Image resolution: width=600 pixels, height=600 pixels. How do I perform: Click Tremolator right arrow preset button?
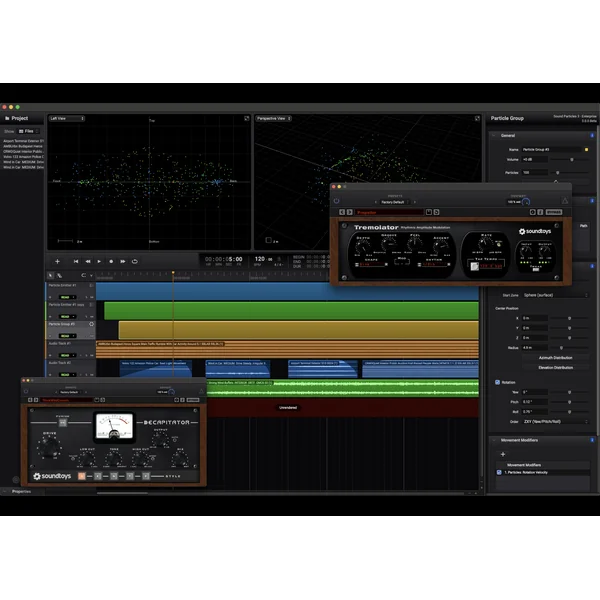coord(350,212)
